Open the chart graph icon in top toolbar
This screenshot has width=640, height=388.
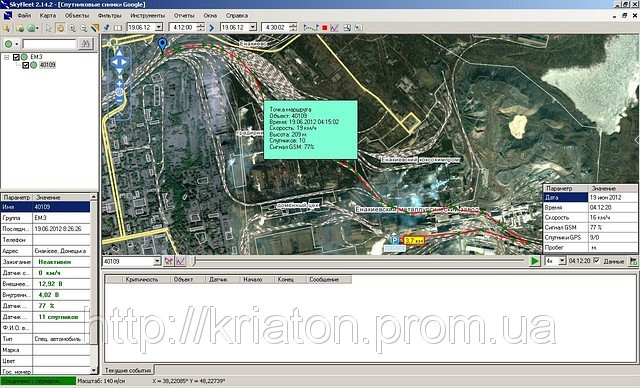point(335,28)
